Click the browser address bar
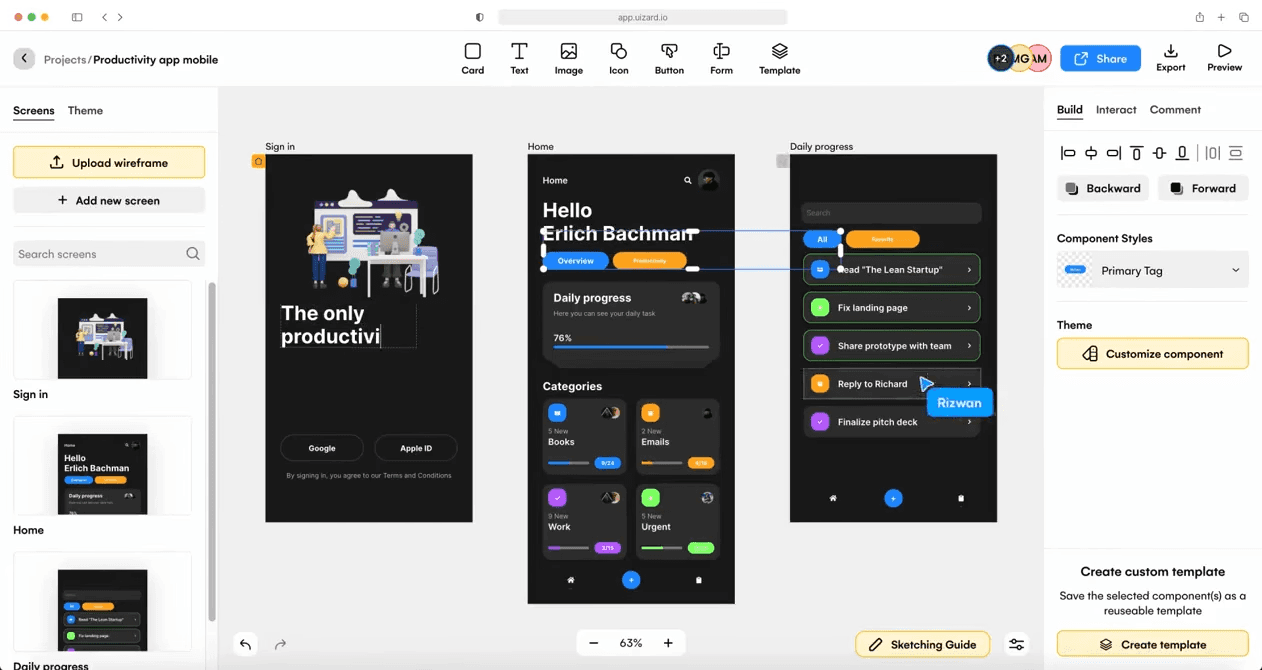The height and width of the screenshot is (670, 1262). coord(642,17)
